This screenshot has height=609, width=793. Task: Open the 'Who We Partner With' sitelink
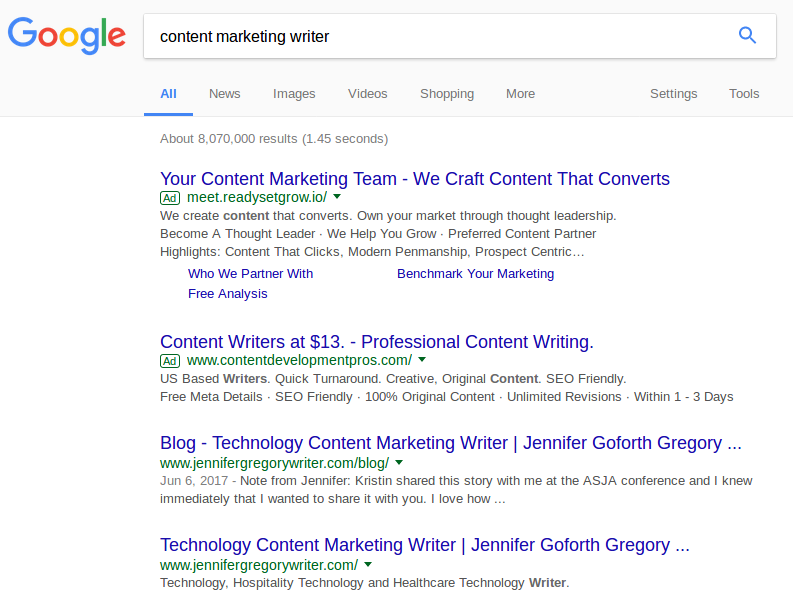tap(250, 274)
